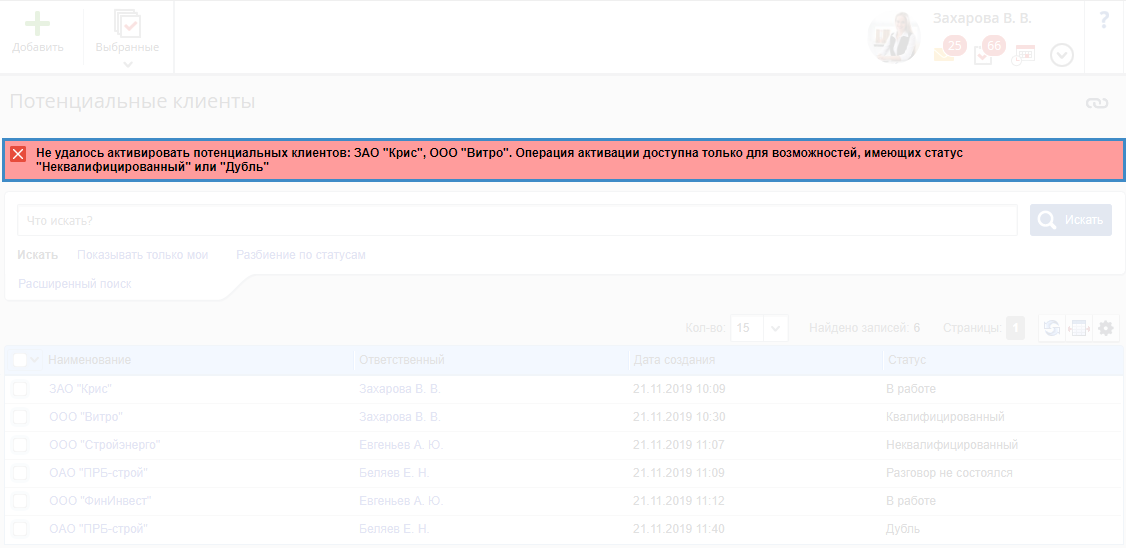Click the Найдено записей: 6 label
Screen dimensions: 1126x548
click(x=865, y=328)
